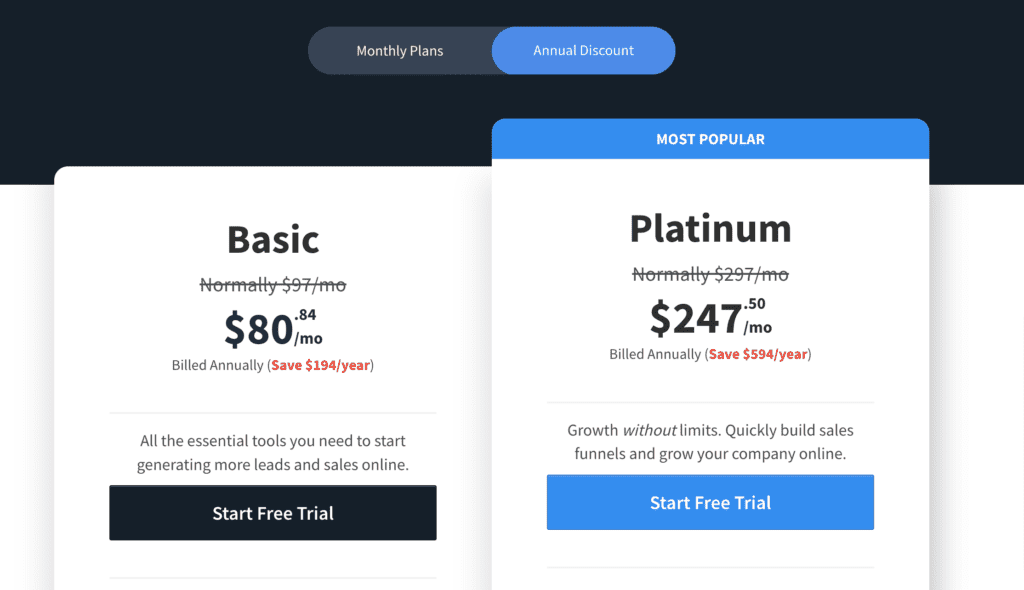Click the italic word 'without'
Screen dimensions: 1024x590
coord(649,431)
